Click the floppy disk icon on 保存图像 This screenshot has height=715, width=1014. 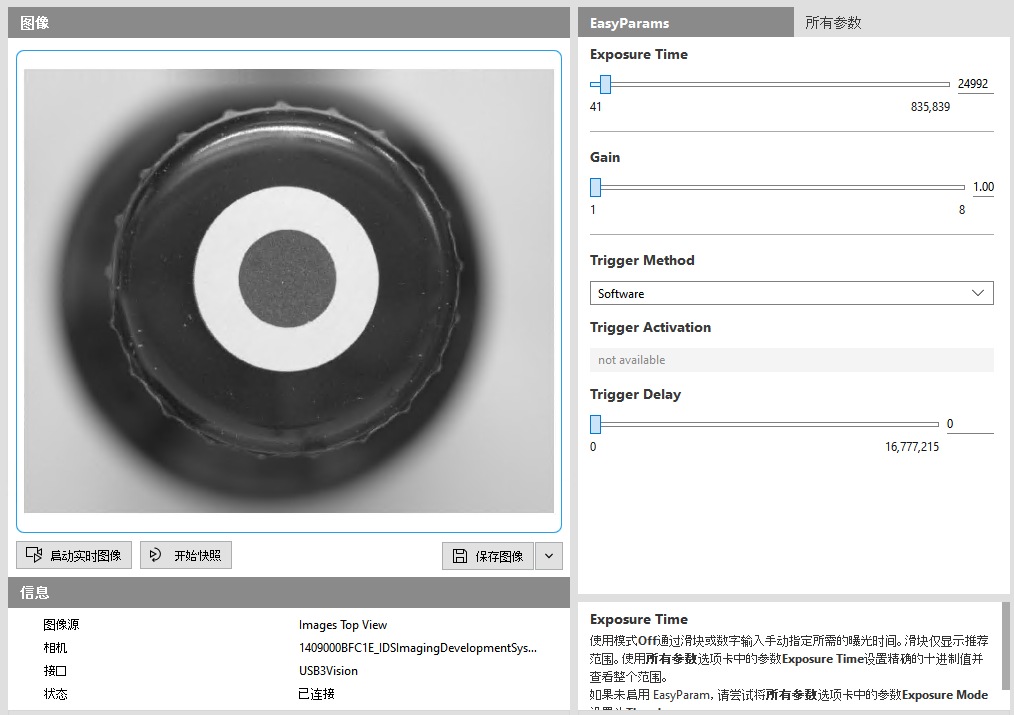point(459,556)
